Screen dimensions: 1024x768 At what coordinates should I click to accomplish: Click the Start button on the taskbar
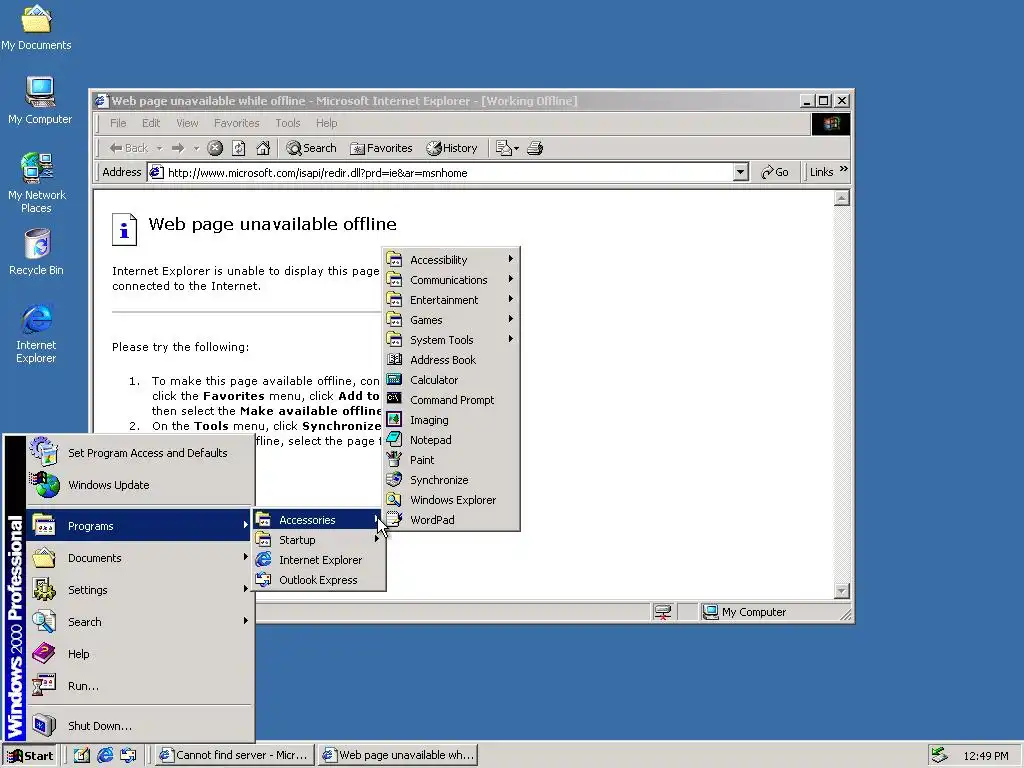pos(31,756)
